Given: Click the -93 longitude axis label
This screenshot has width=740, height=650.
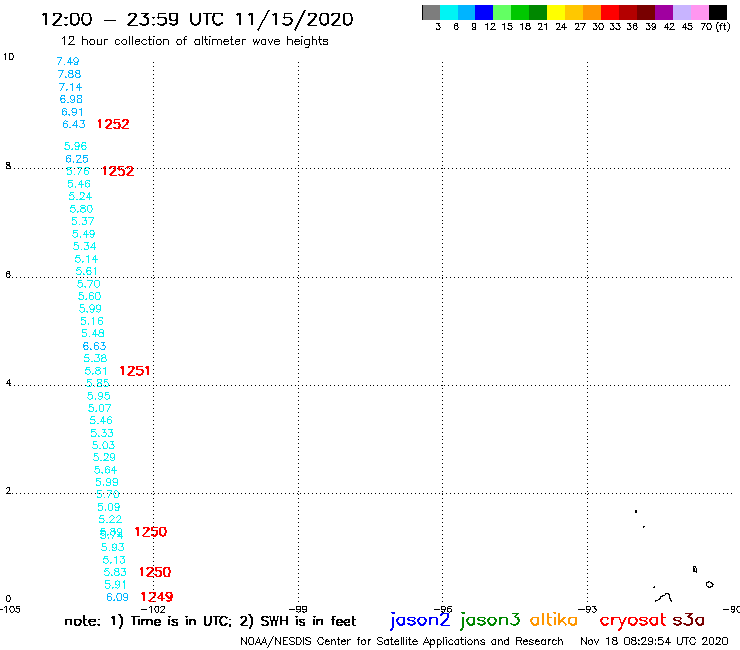Looking at the screenshot, I should (x=588, y=609).
